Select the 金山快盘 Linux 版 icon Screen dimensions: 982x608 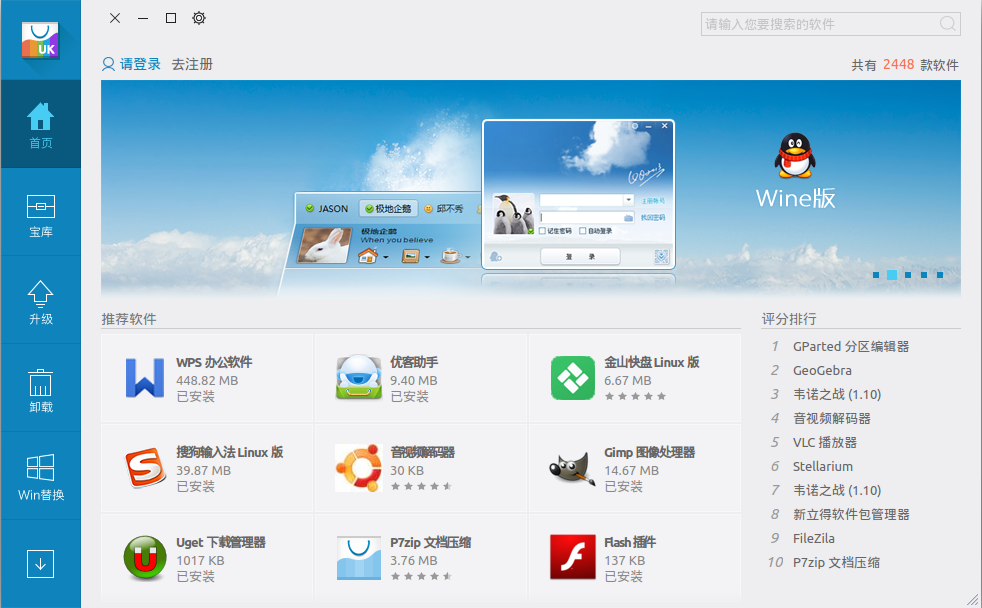pyautogui.click(x=573, y=378)
